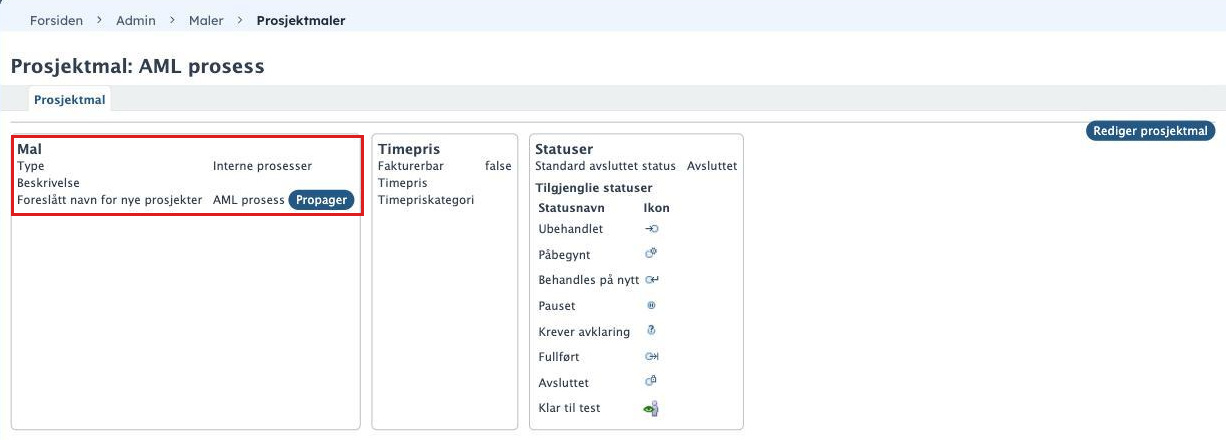The height and width of the screenshot is (440, 1226).
Task: Click the Fakturerbar label
Action: click(x=411, y=166)
